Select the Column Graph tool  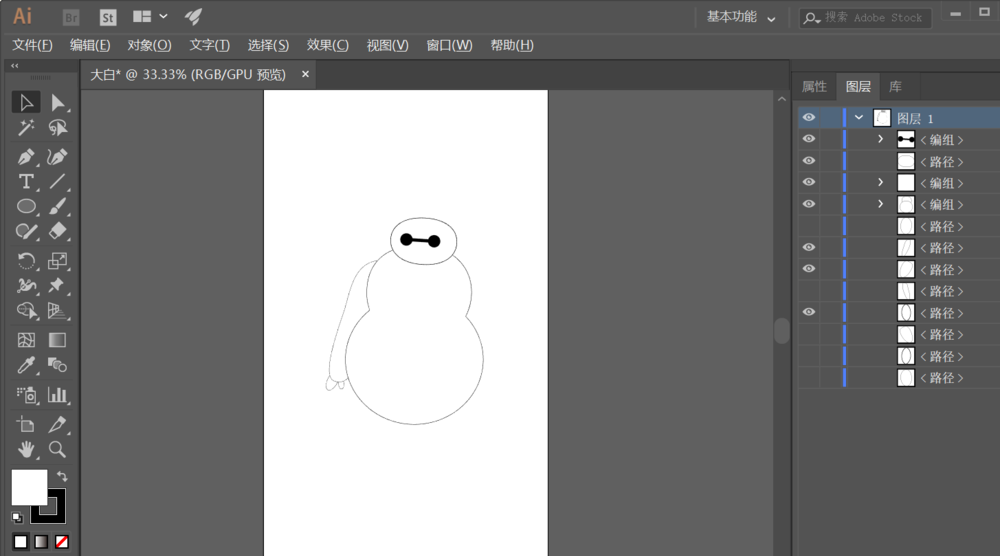coord(57,395)
